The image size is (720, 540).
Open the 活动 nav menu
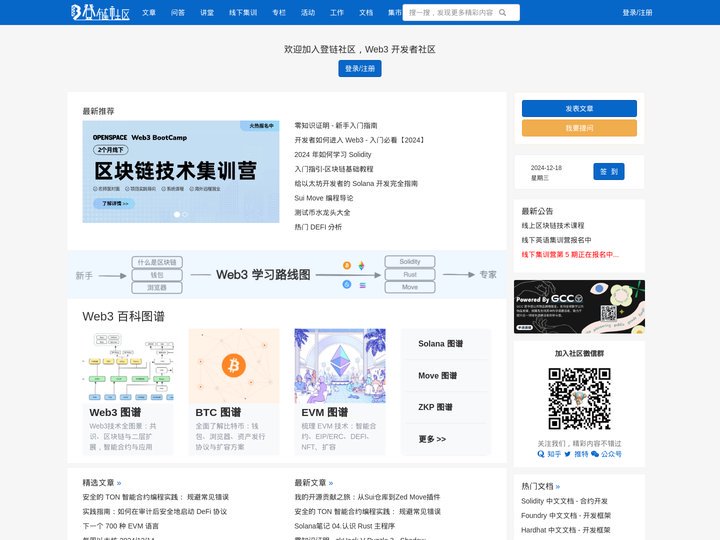[308, 12]
